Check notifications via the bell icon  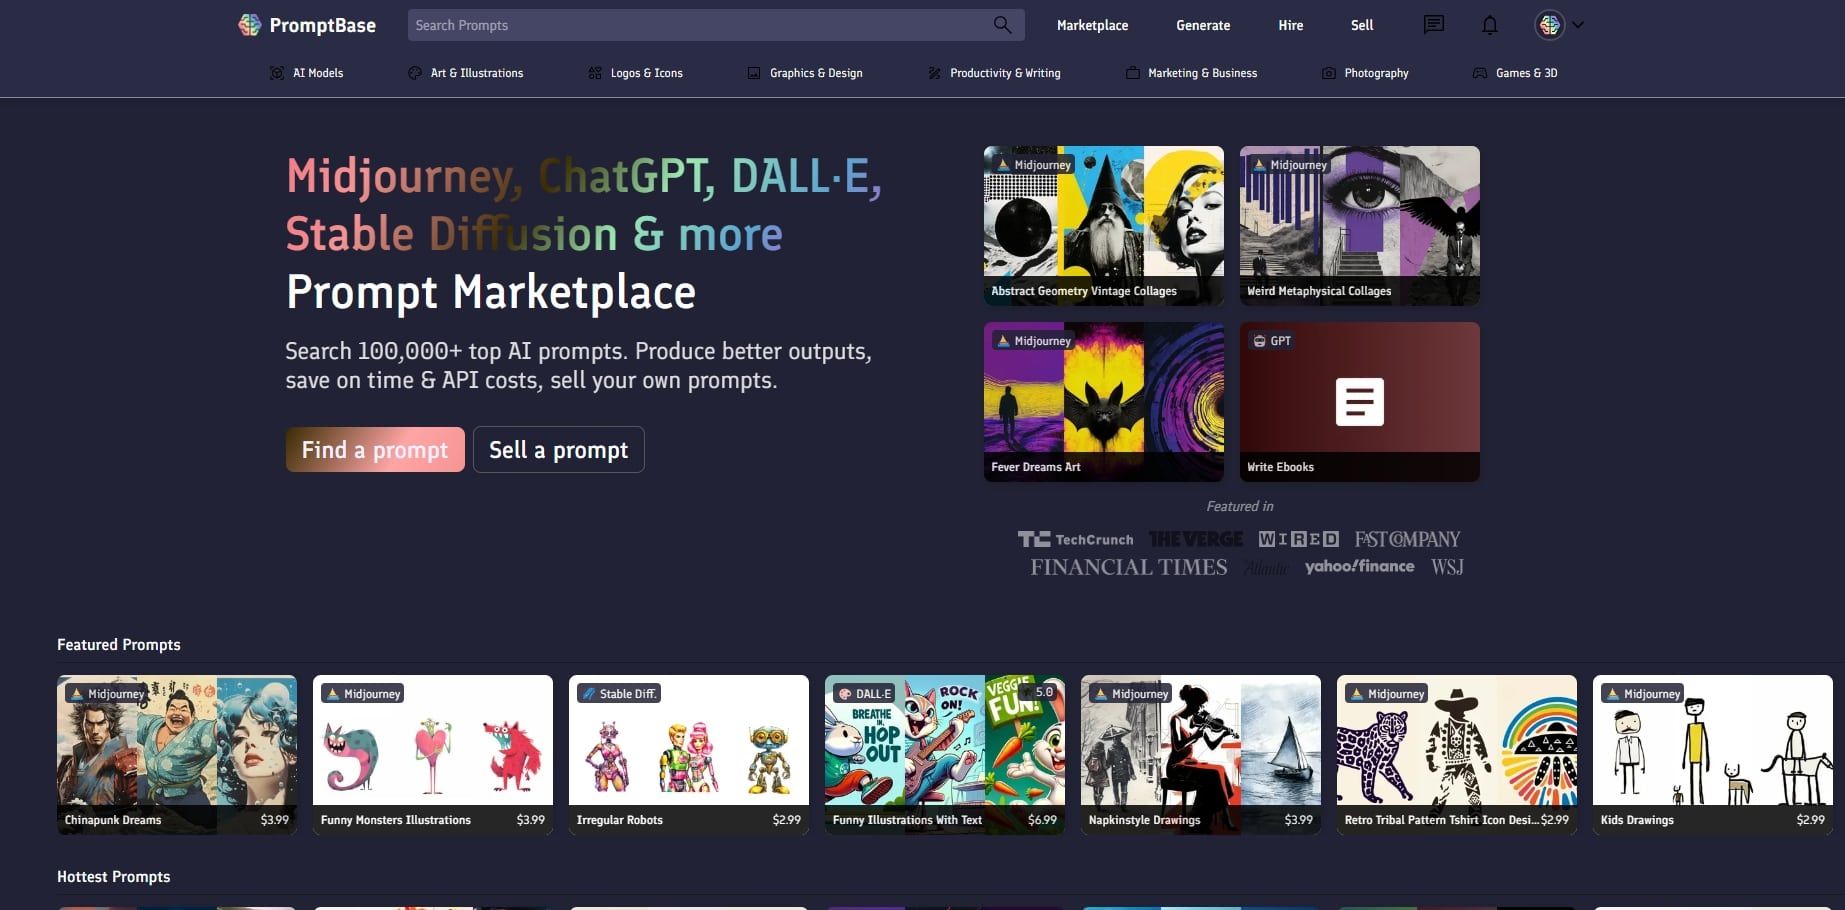pyautogui.click(x=1489, y=24)
